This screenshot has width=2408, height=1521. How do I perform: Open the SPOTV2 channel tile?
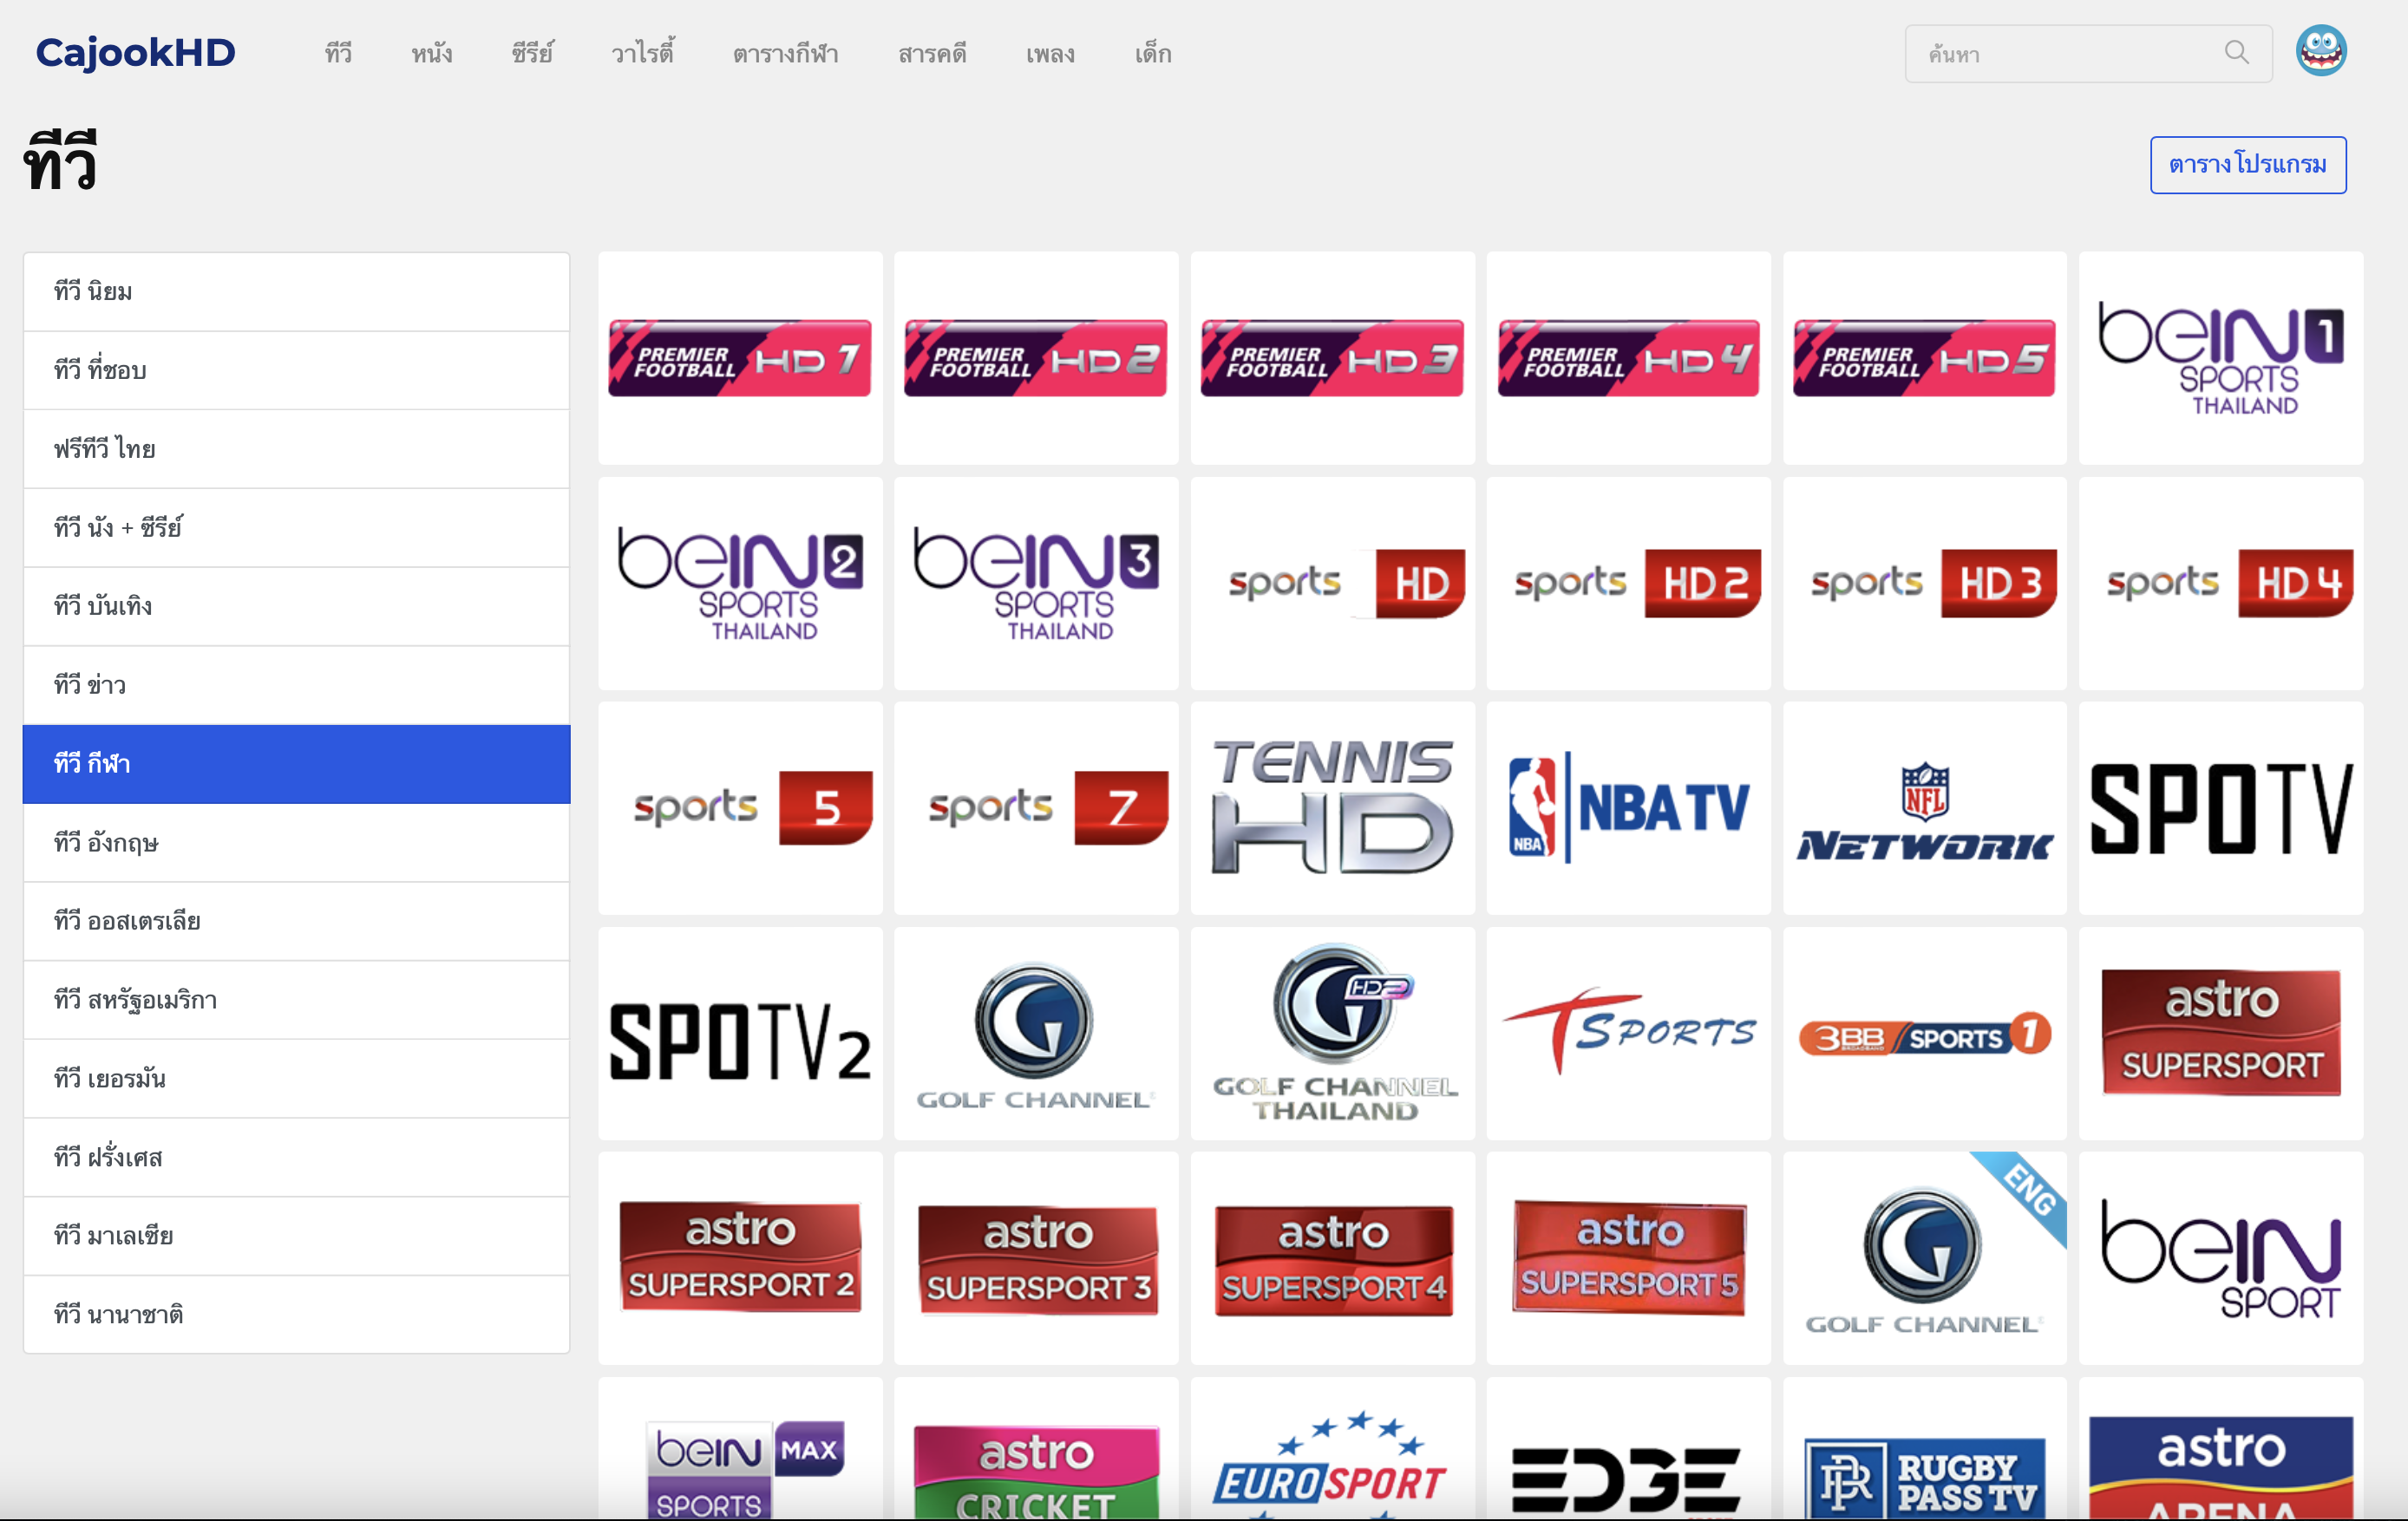pyautogui.click(x=740, y=1033)
